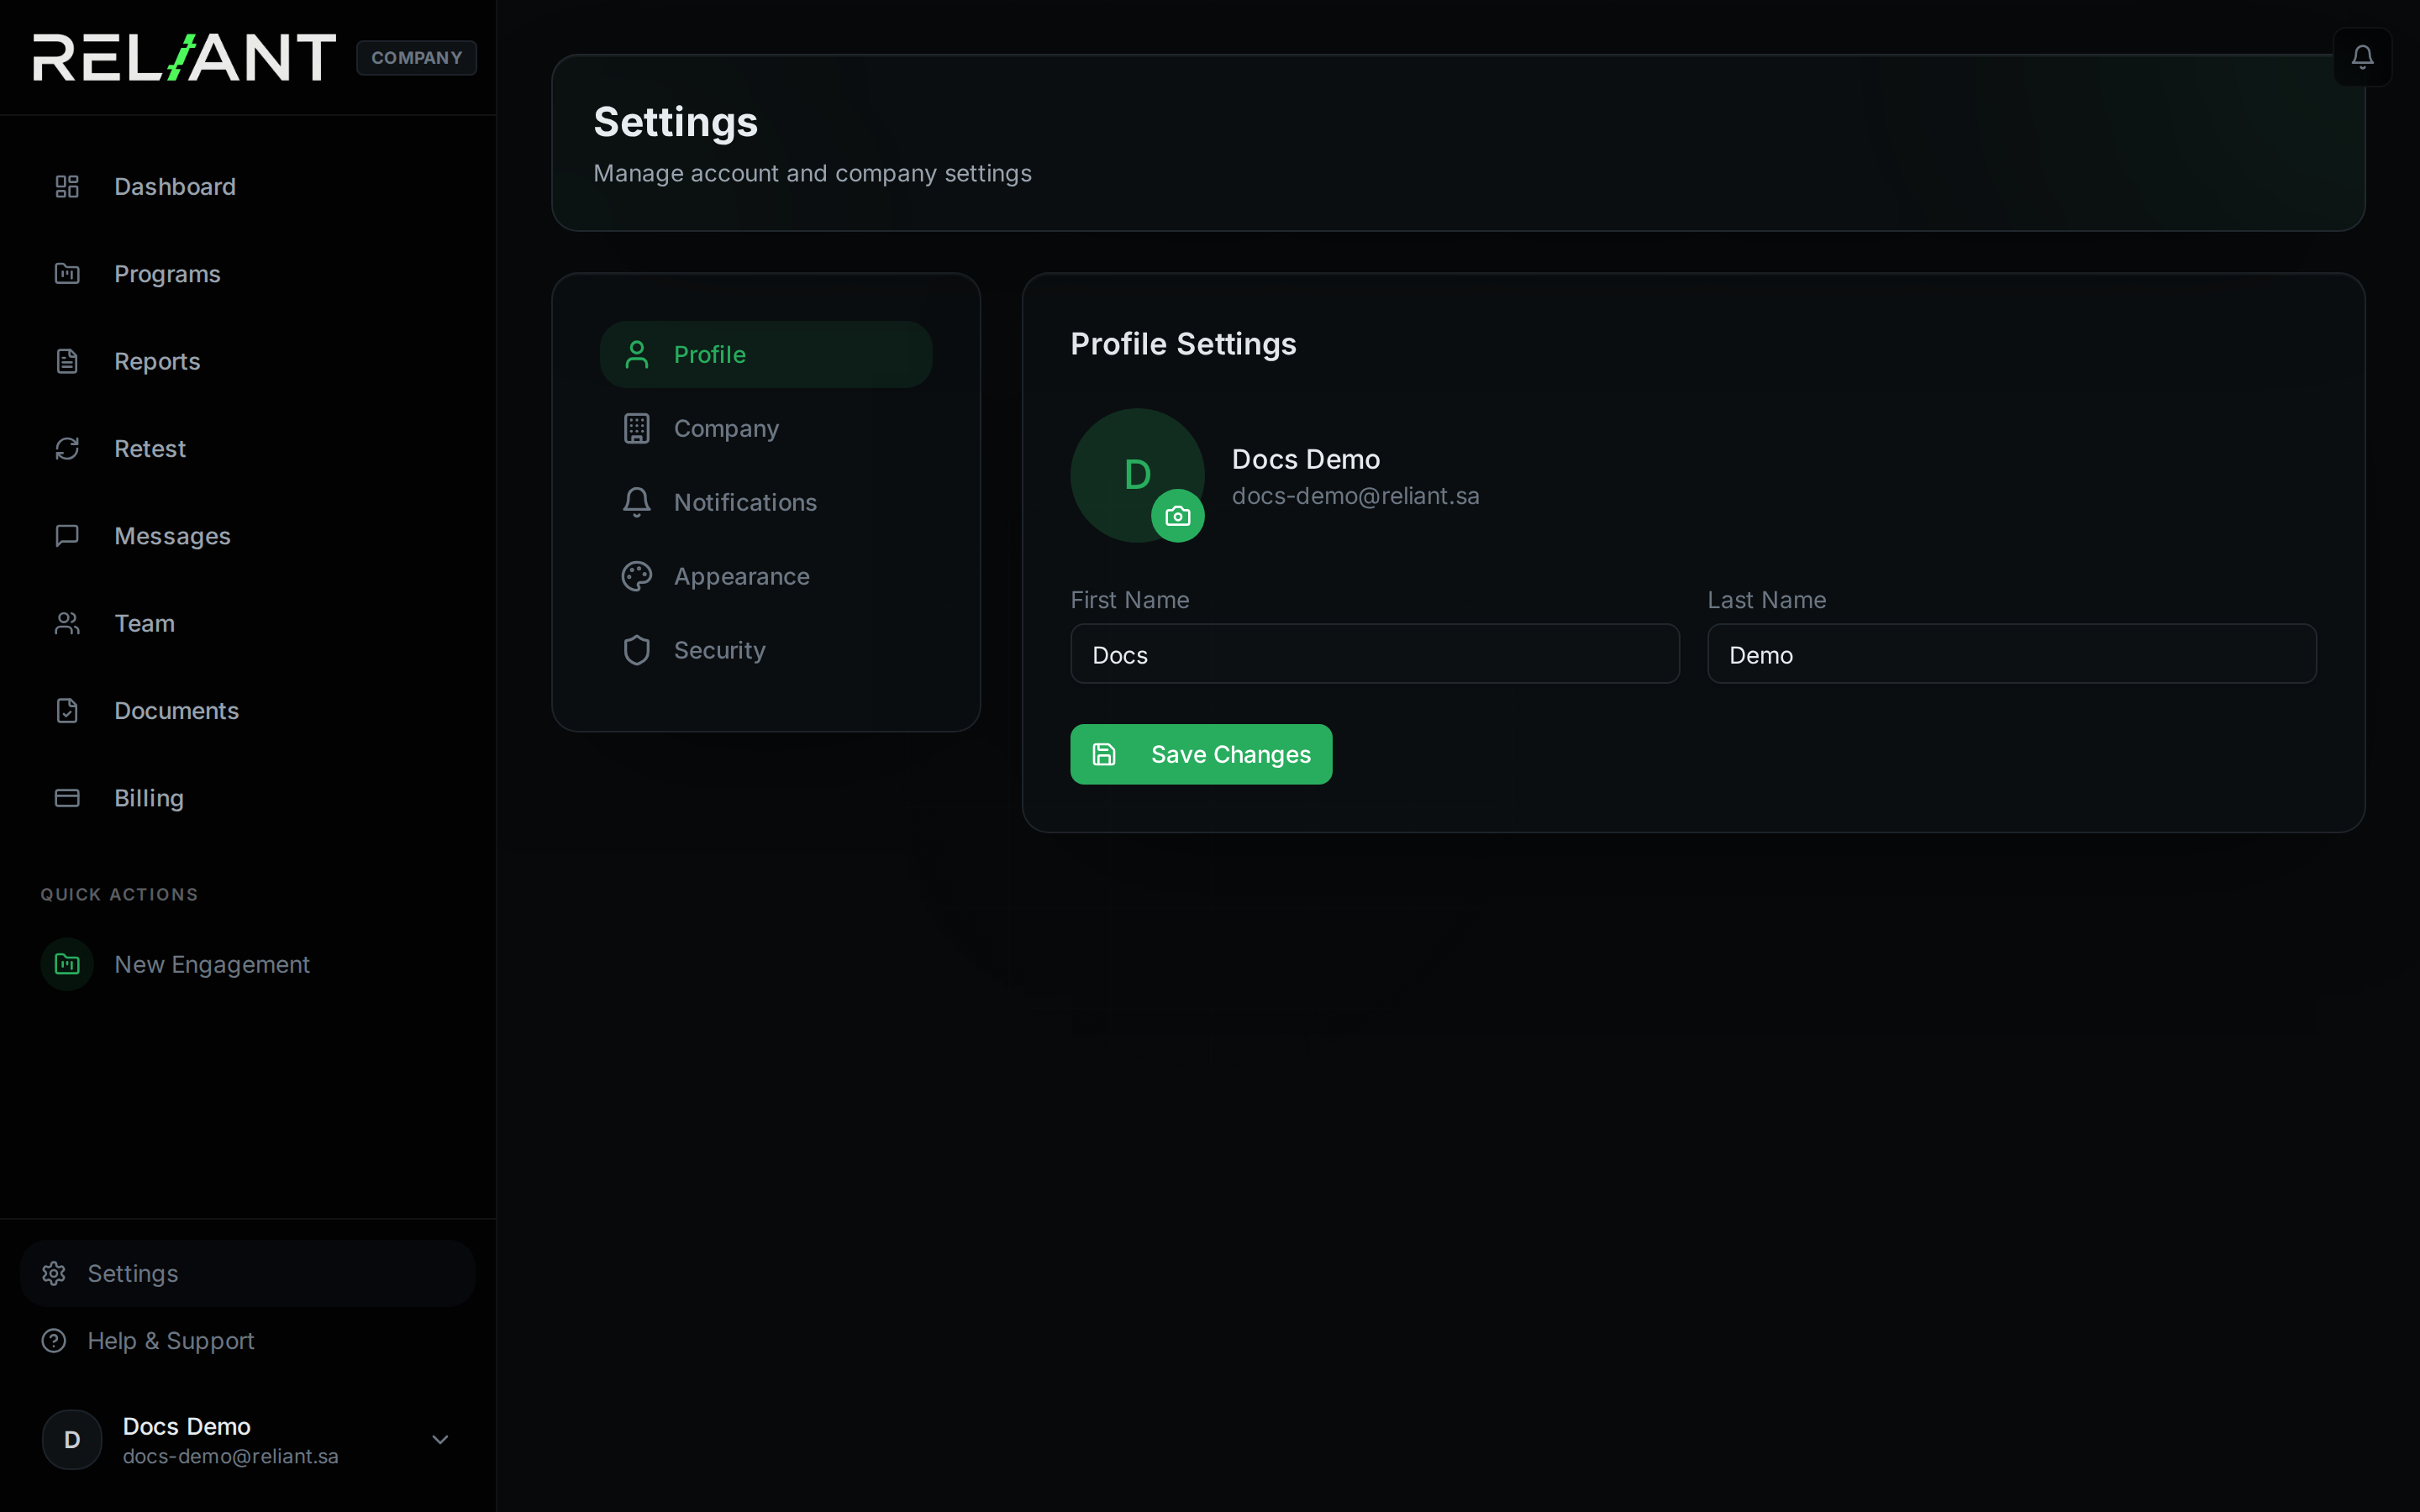The height and width of the screenshot is (1512, 2420).
Task: Click the New Engagement green icon
Action: click(67, 964)
